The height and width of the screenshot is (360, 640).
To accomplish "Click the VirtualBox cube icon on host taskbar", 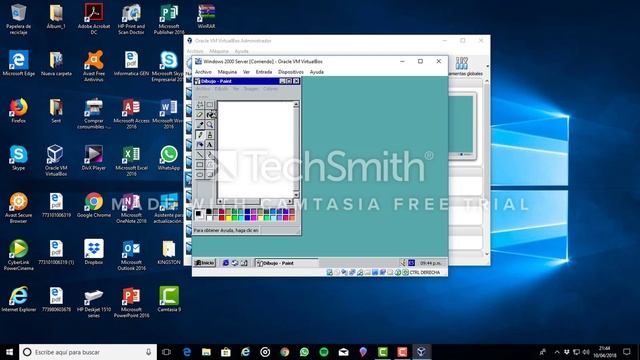I will coord(422,351).
